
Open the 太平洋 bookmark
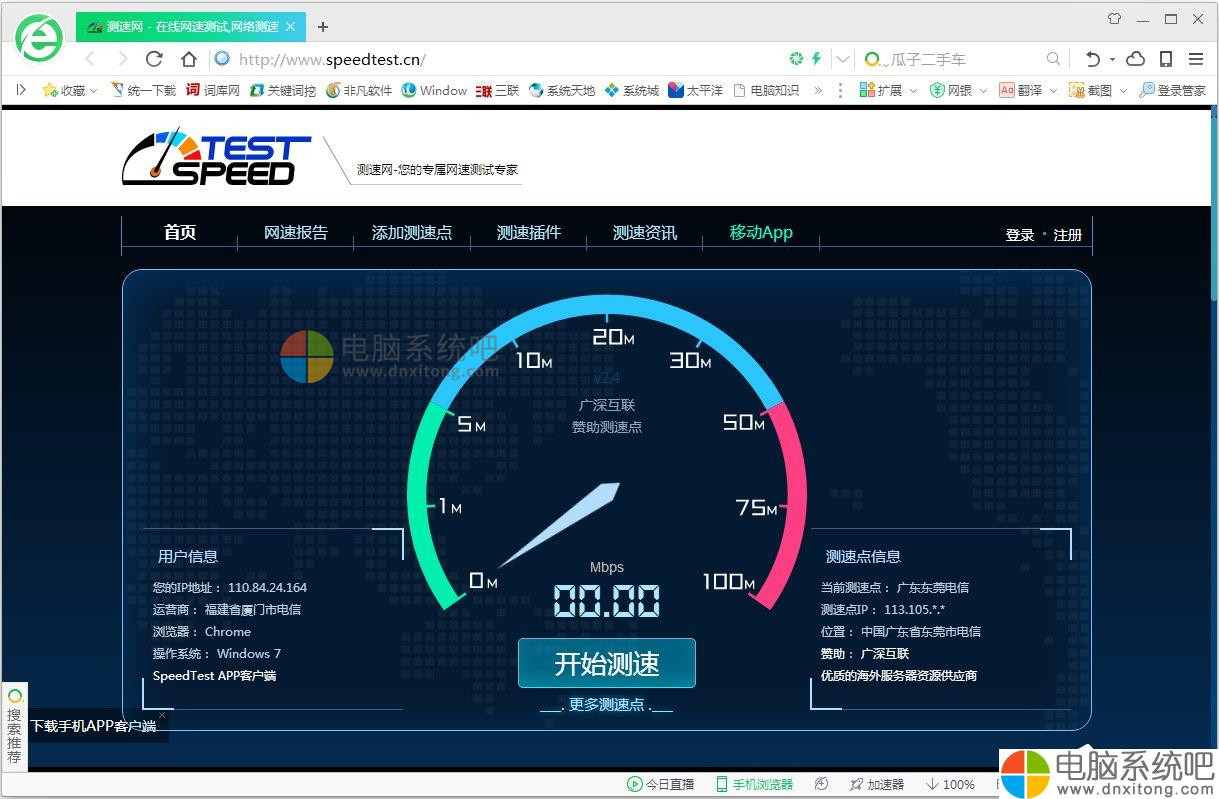(x=696, y=90)
